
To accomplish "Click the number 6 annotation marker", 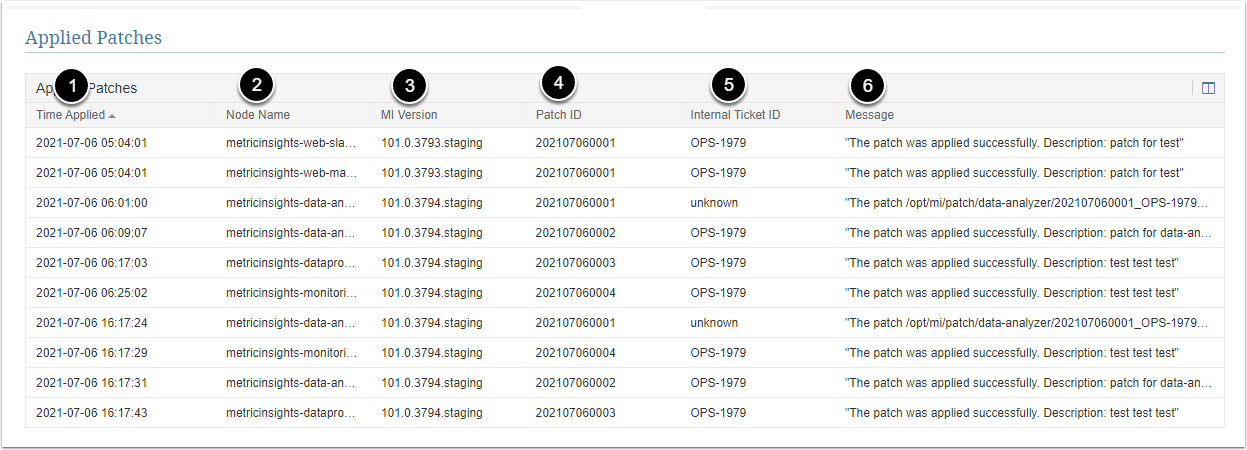I will click(x=868, y=86).
